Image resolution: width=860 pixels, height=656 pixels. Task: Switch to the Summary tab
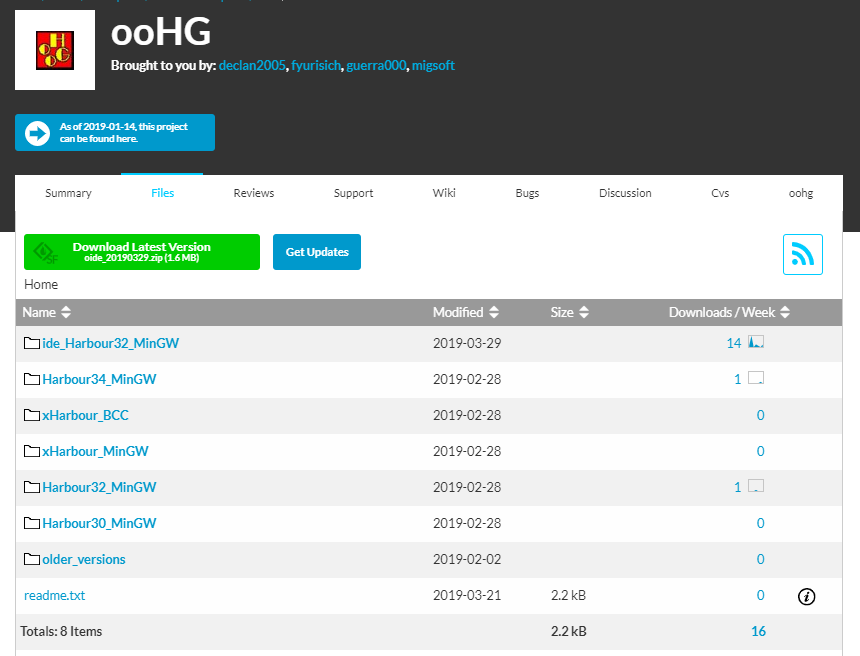[68, 193]
